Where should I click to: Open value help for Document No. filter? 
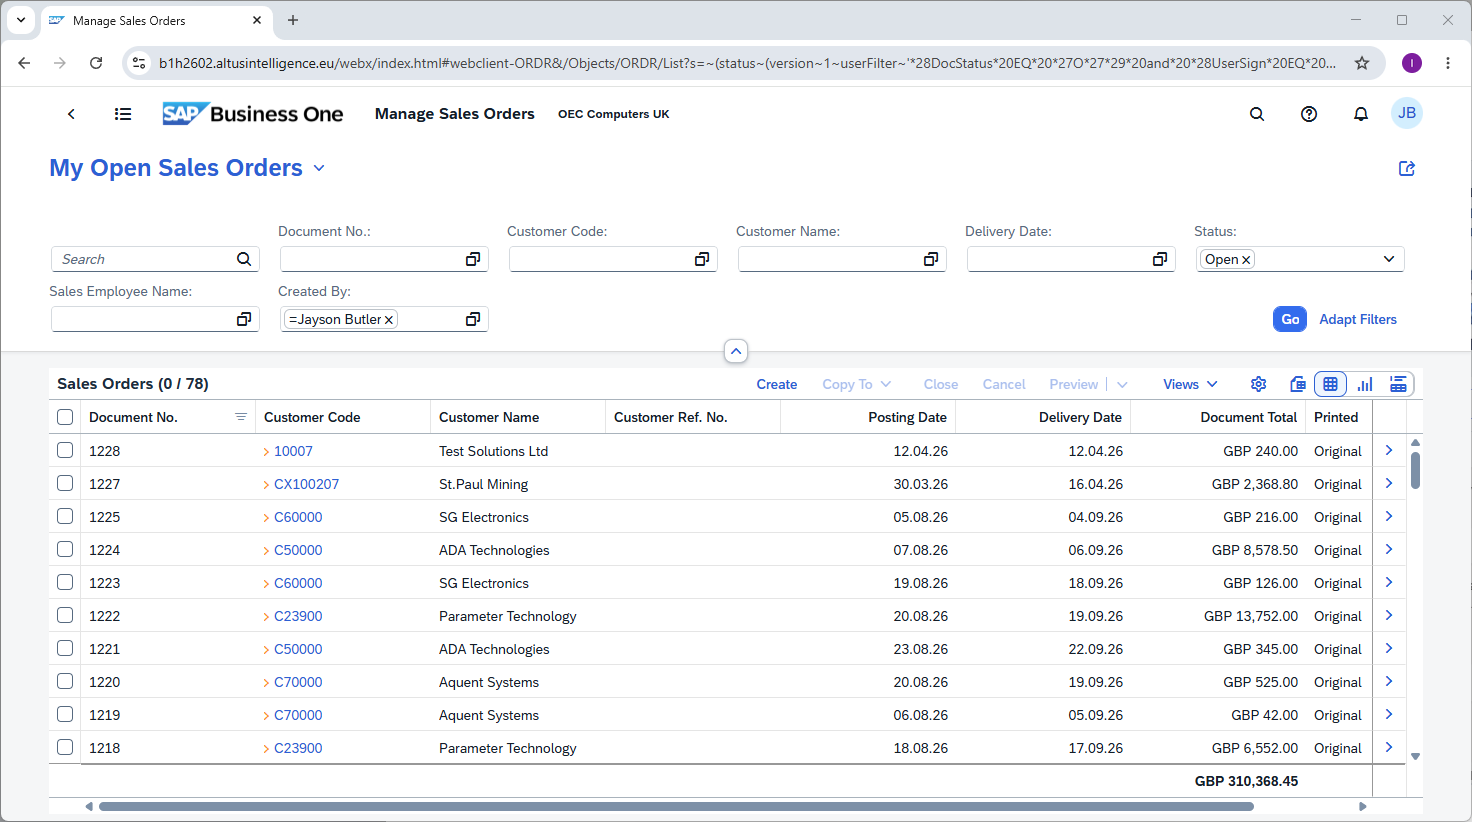coord(473,259)
